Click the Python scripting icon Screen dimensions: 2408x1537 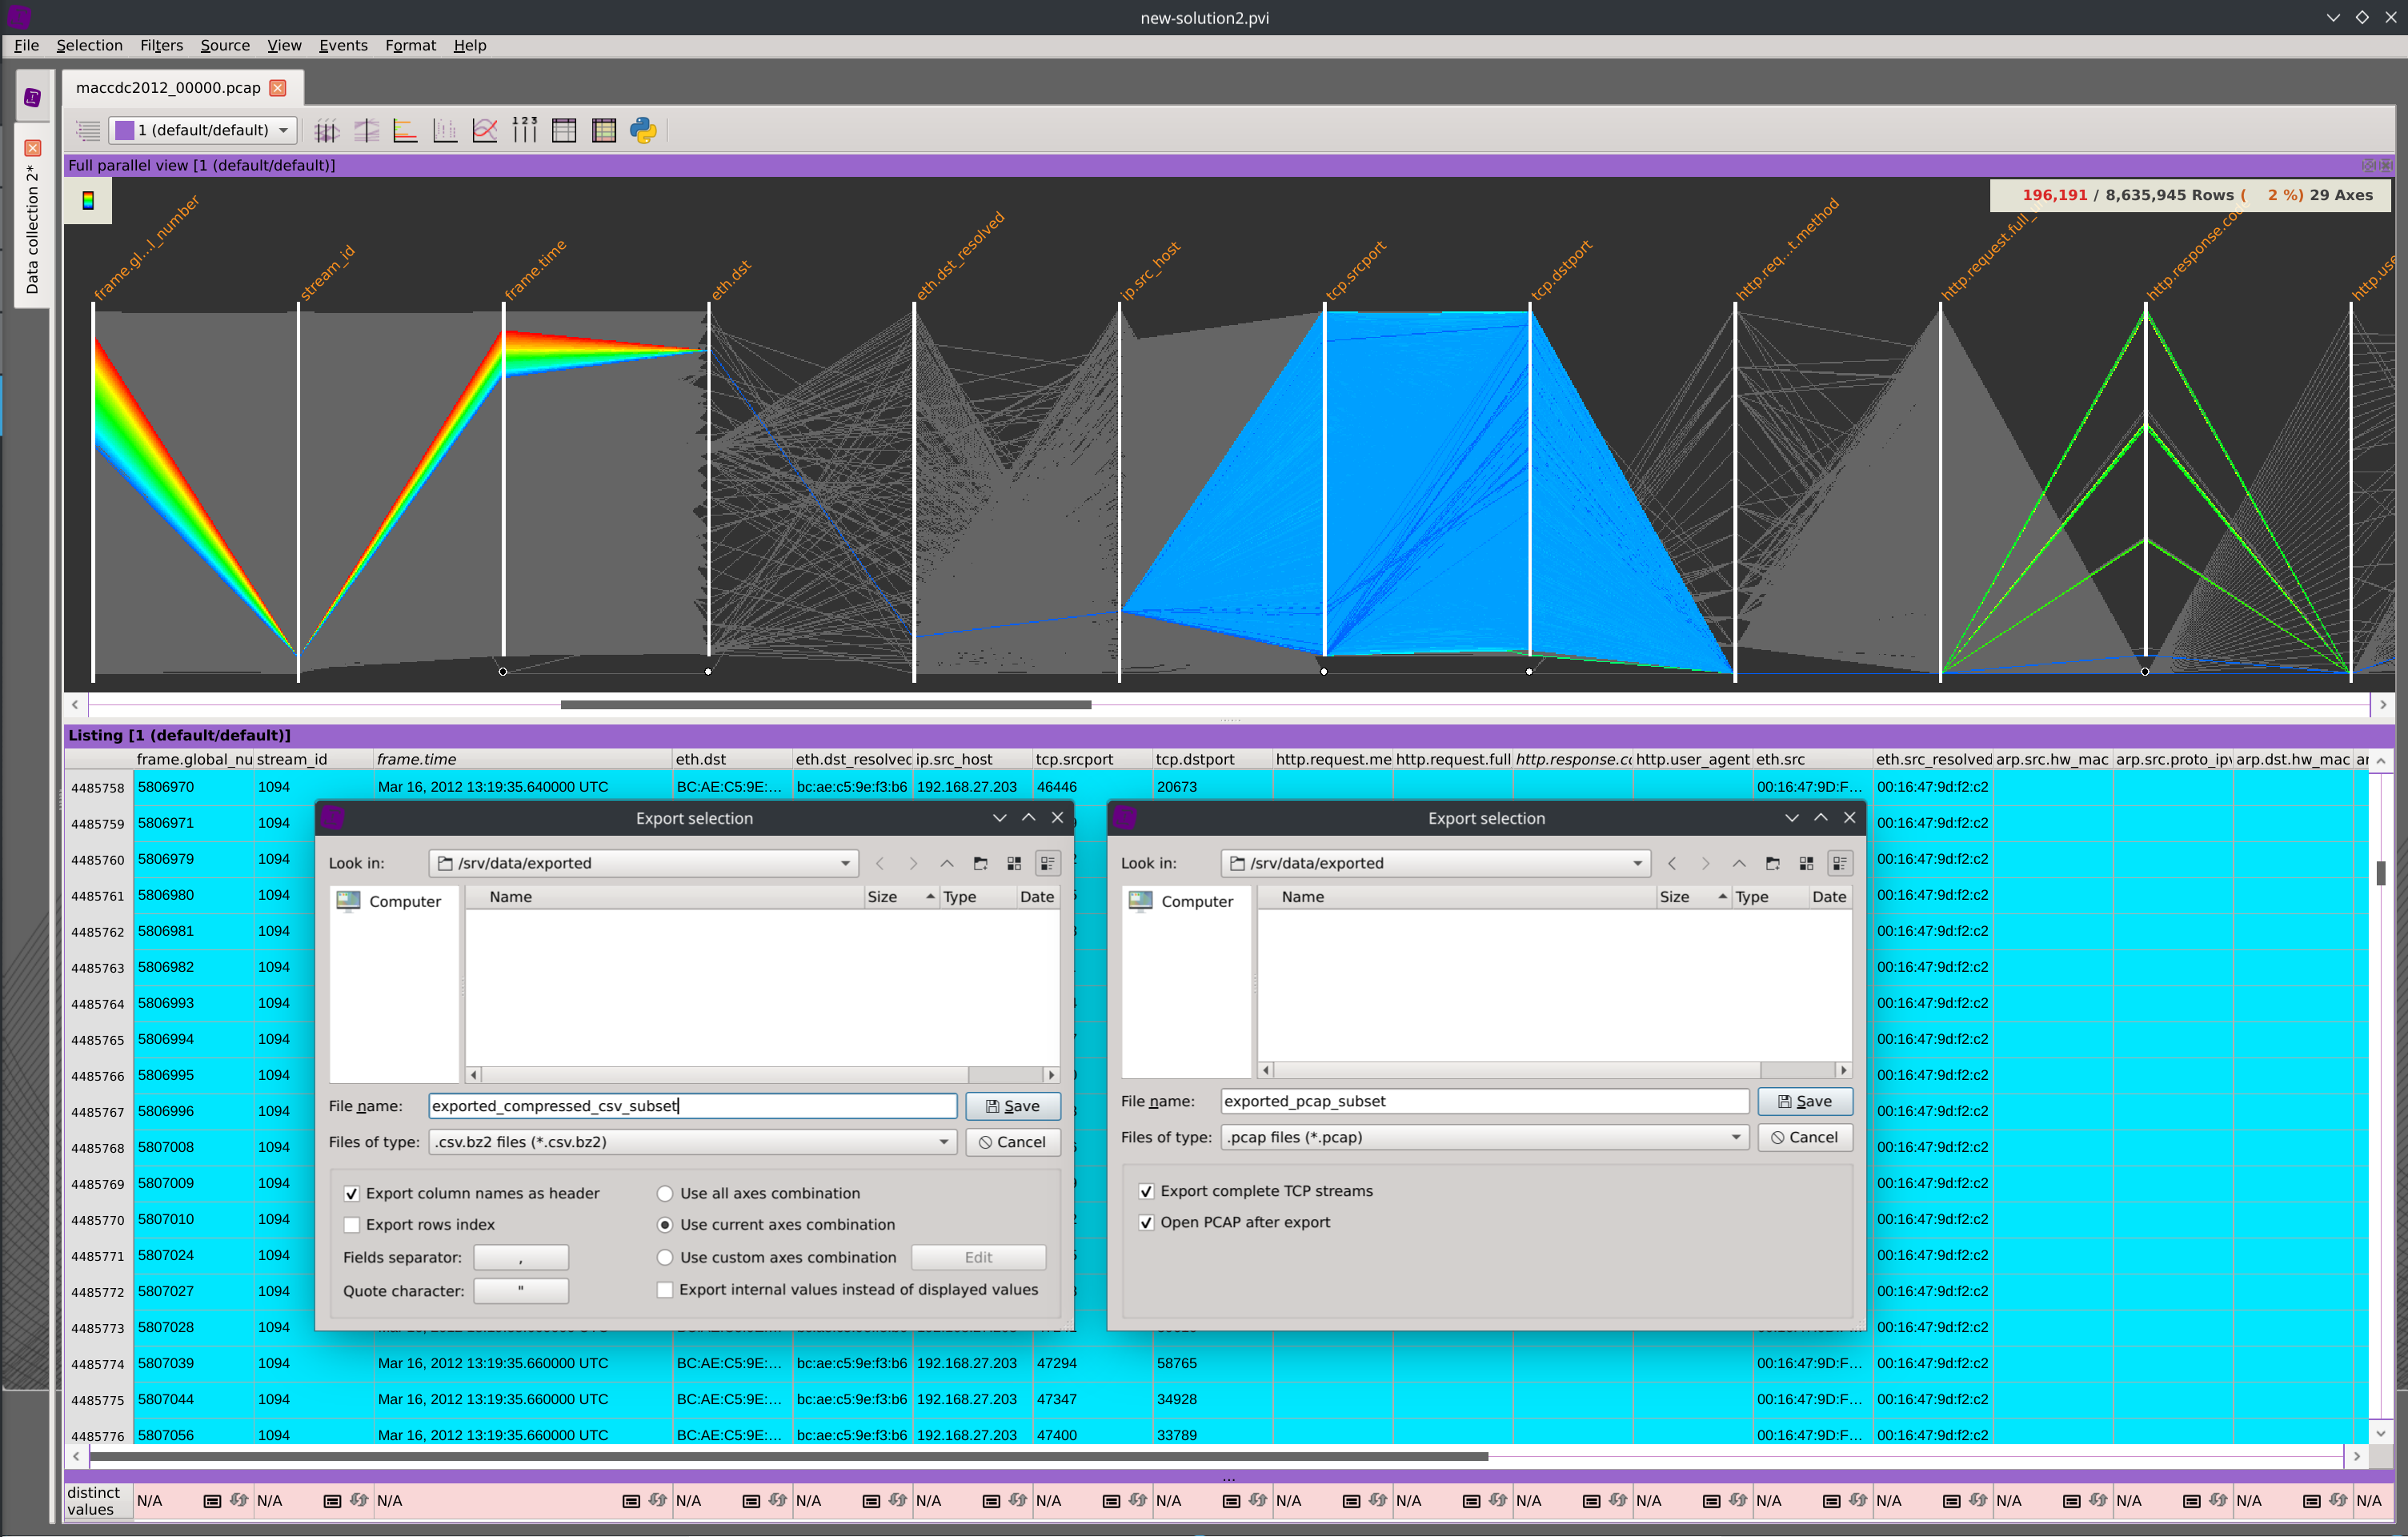point(643,130)
